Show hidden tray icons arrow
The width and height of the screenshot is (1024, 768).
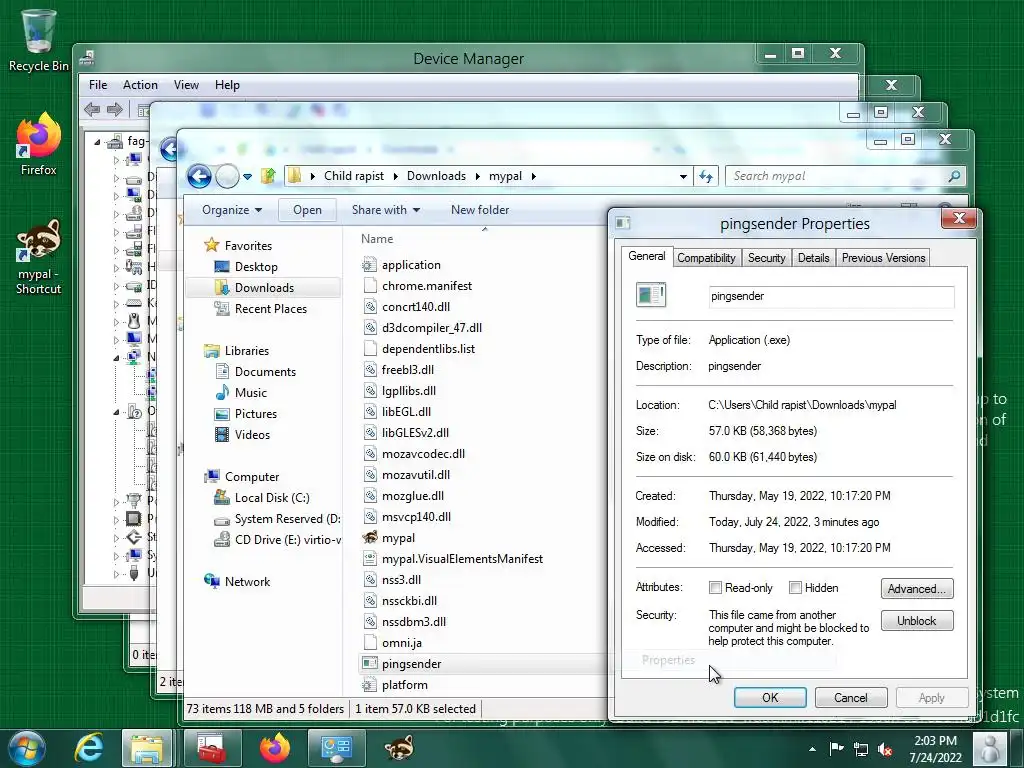coord(812,750)
